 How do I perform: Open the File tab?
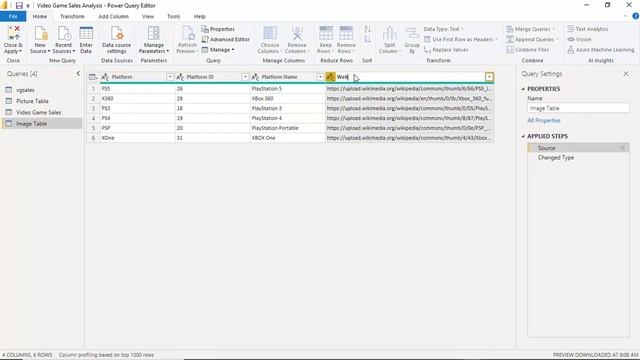13,16
